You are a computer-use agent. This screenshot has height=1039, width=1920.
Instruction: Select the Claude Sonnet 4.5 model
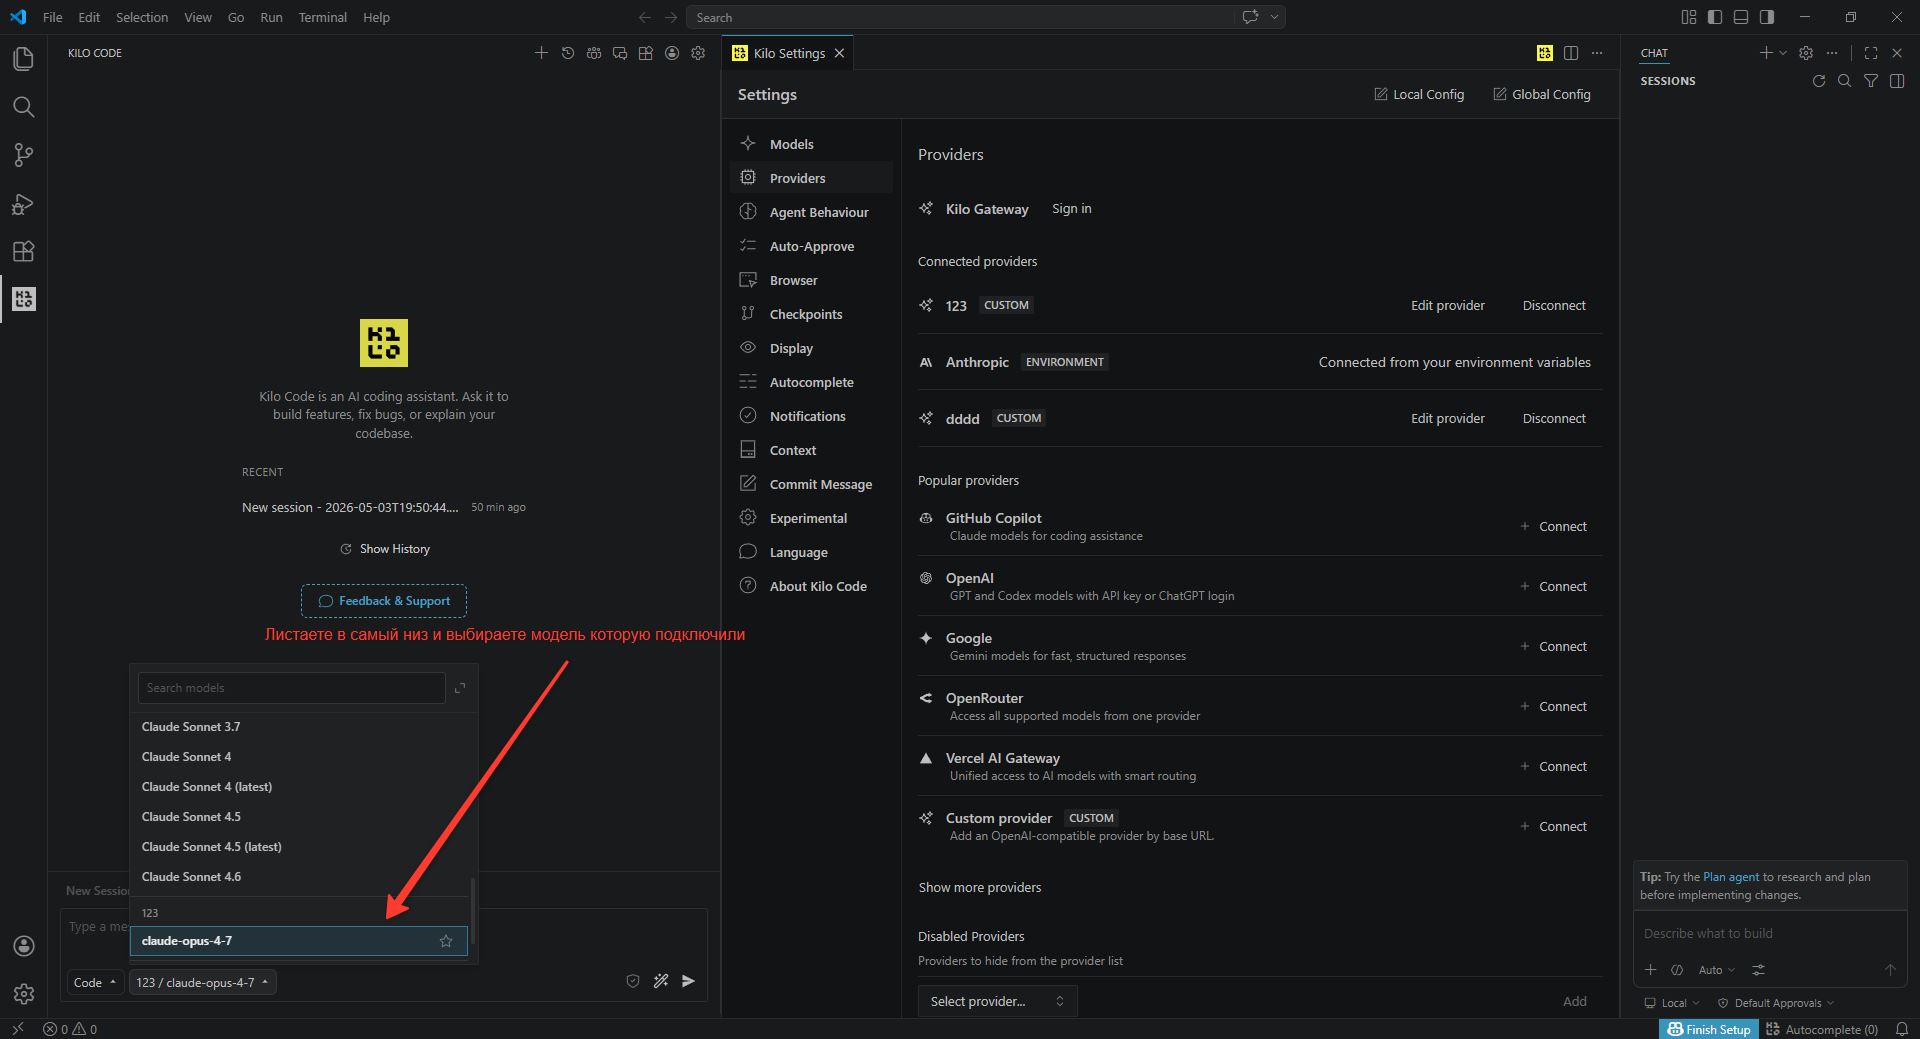click(299, 817)
